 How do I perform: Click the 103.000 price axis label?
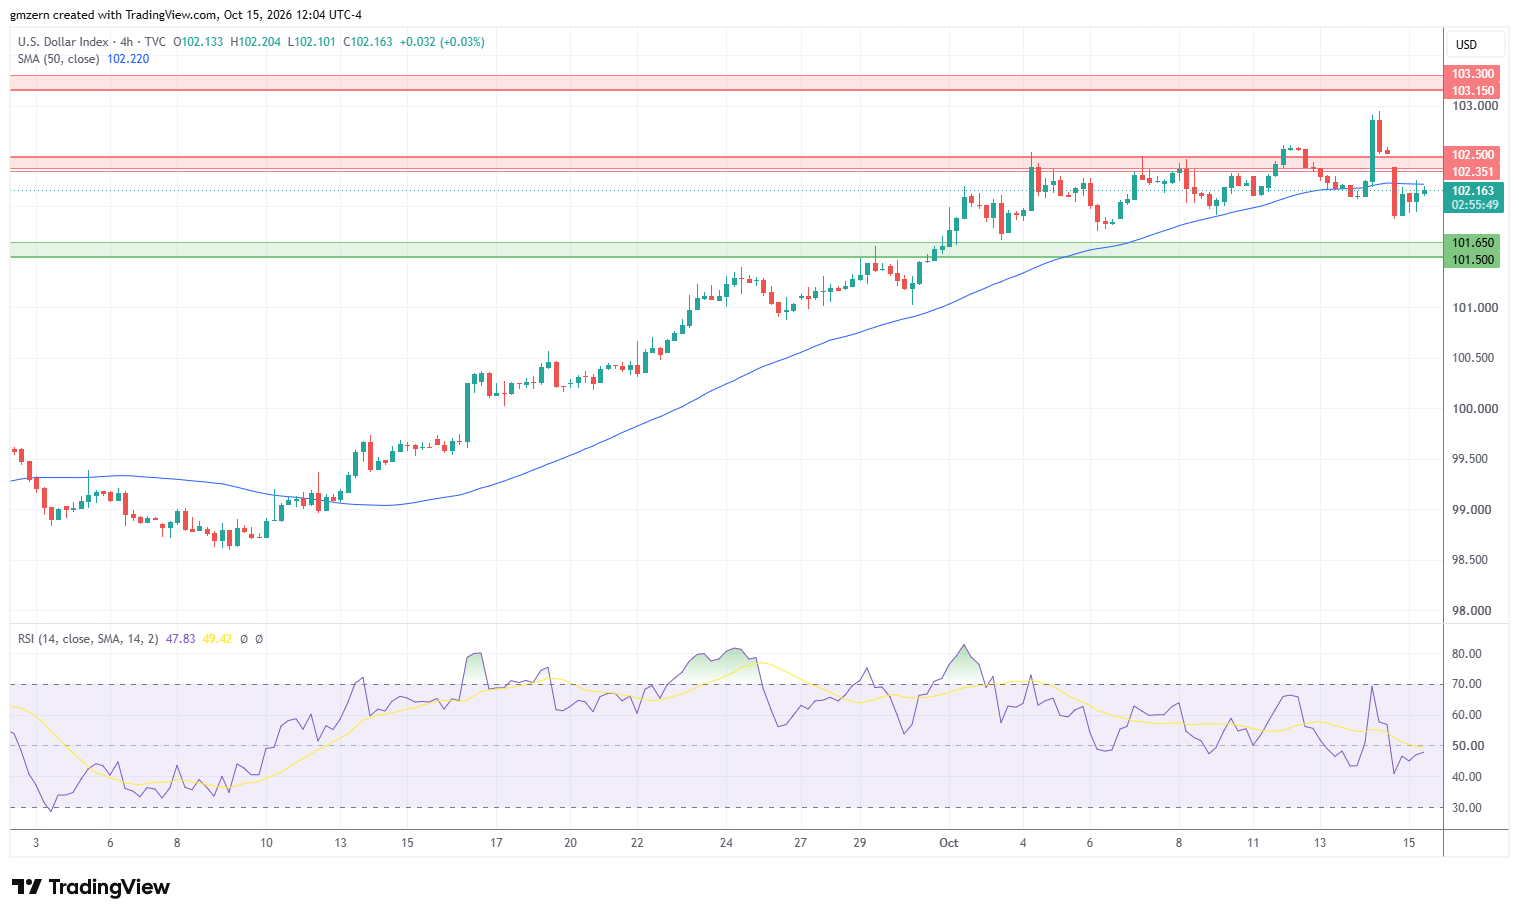click(1475, 106)
